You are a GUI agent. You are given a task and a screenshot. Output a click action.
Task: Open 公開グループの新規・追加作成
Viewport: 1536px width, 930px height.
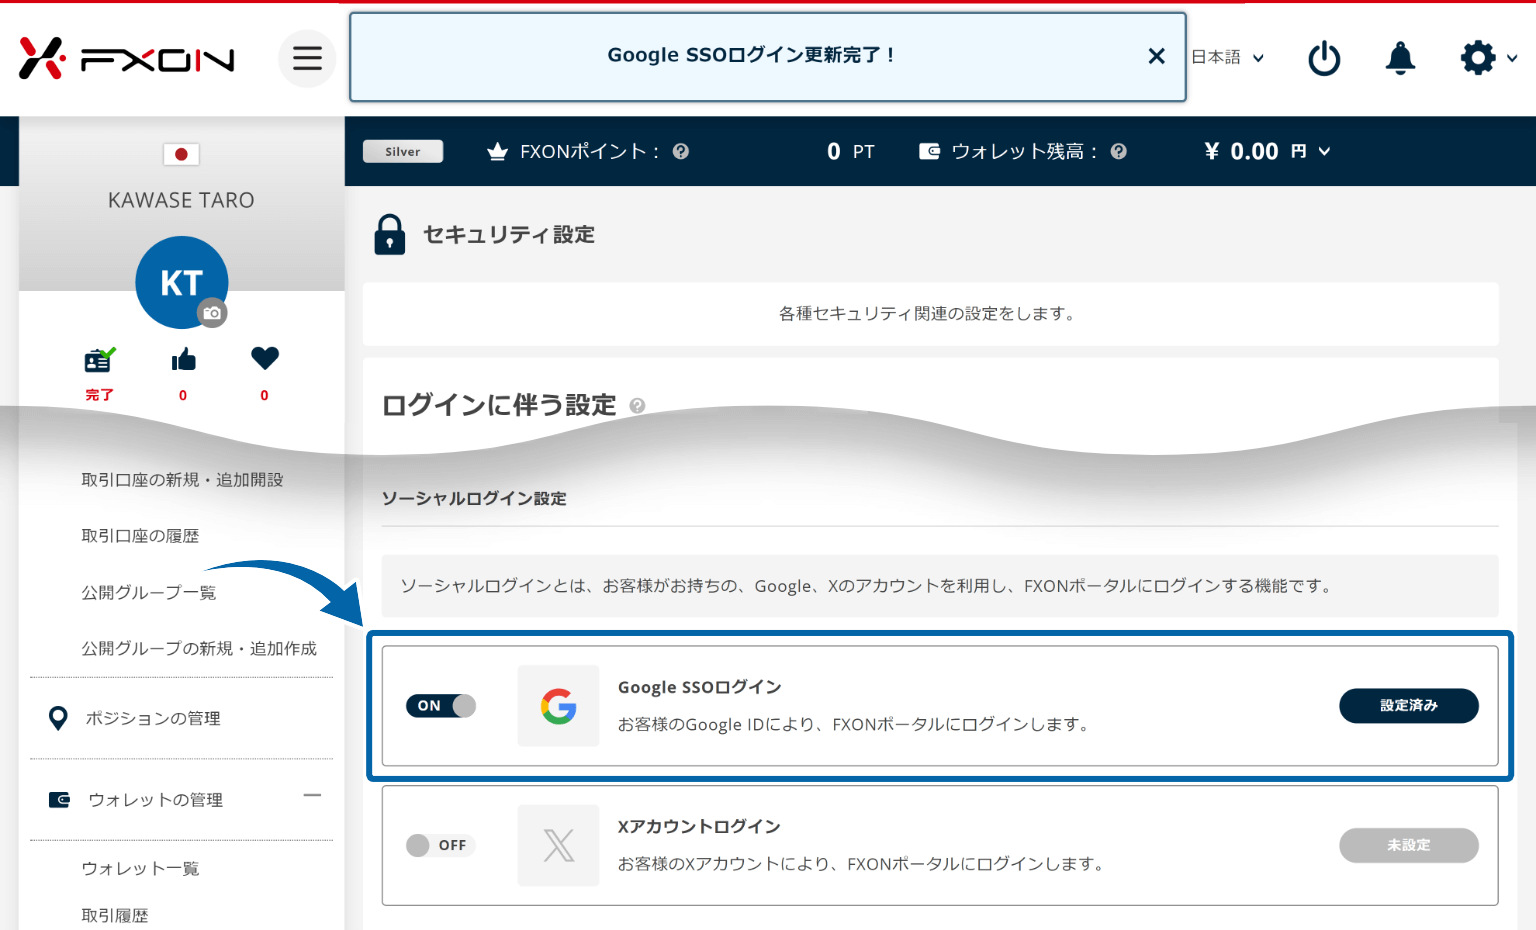(x=199, y=649)
